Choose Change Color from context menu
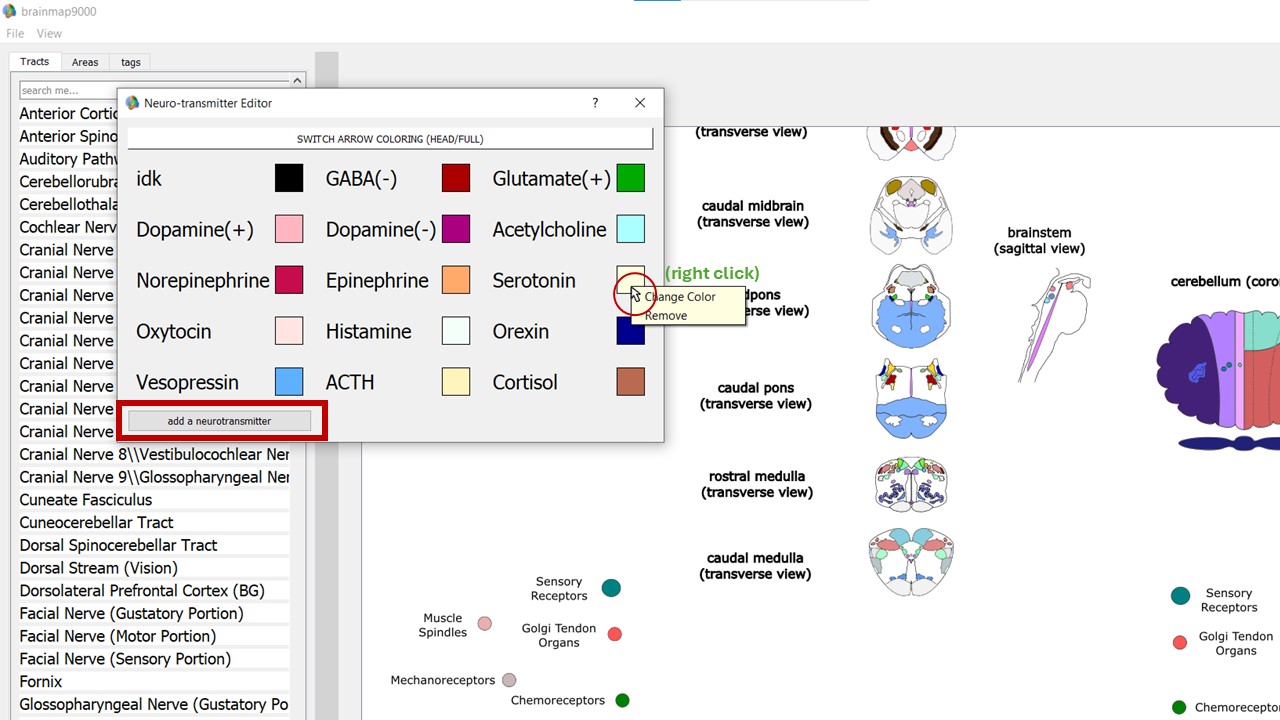The height and width of the screenshot is (720, 1280). click(x=680, y=297)
